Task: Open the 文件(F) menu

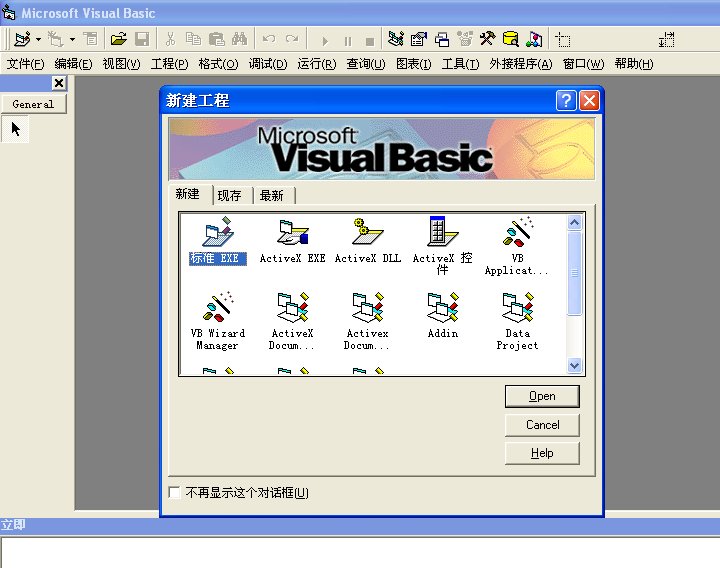Action: 26,64
